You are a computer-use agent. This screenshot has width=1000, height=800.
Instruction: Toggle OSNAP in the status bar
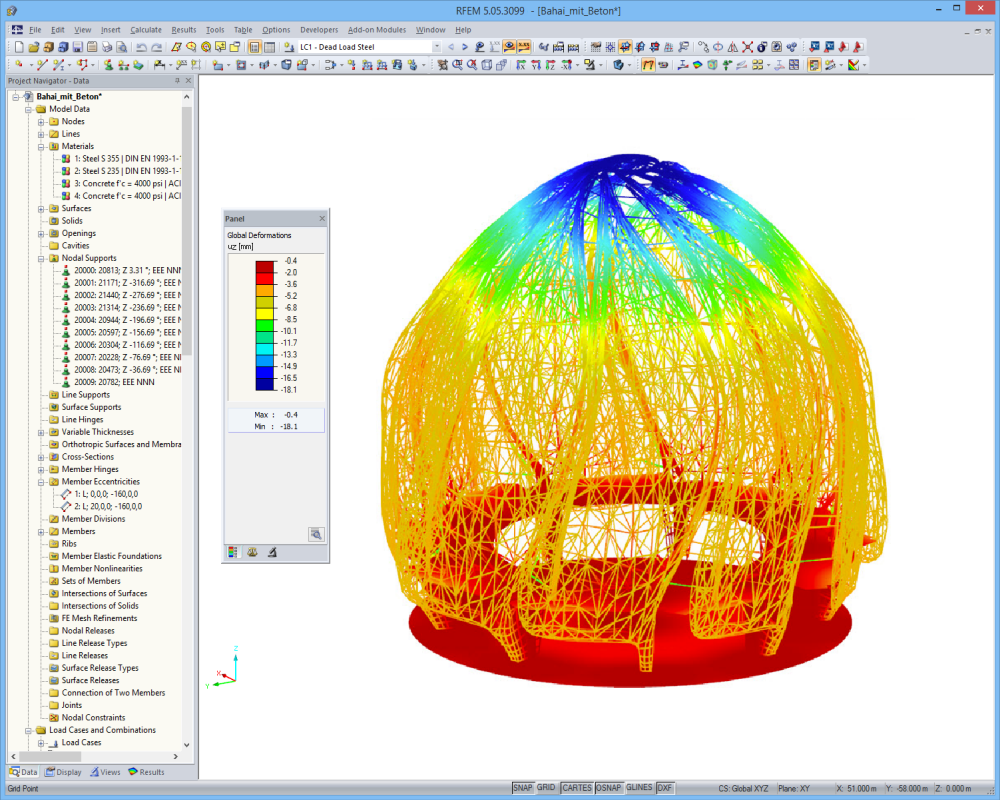click(x=608, y=787)
